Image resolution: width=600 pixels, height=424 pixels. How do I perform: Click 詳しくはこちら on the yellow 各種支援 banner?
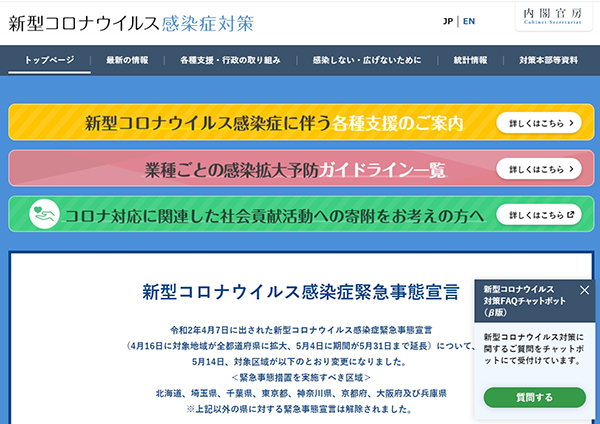(538, 123)
